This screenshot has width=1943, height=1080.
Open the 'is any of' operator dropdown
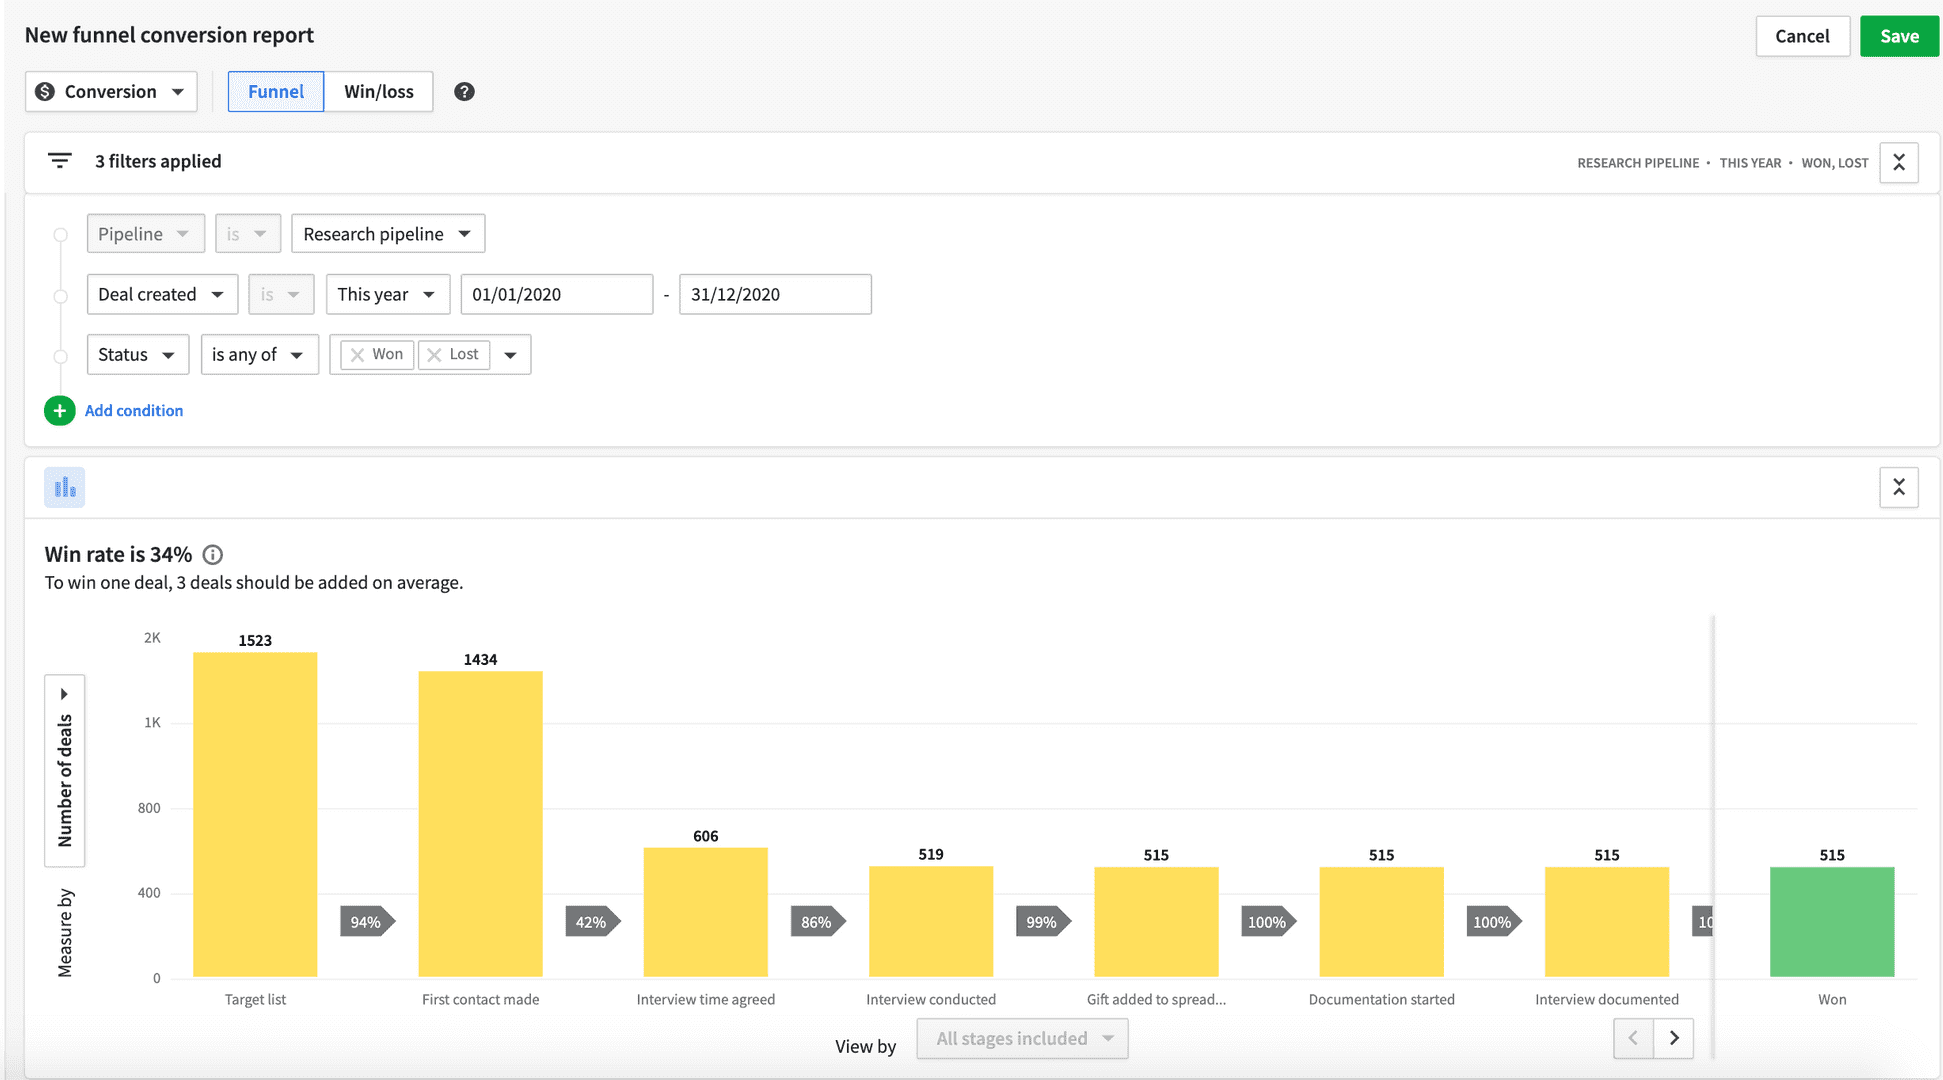pos(260,355)
